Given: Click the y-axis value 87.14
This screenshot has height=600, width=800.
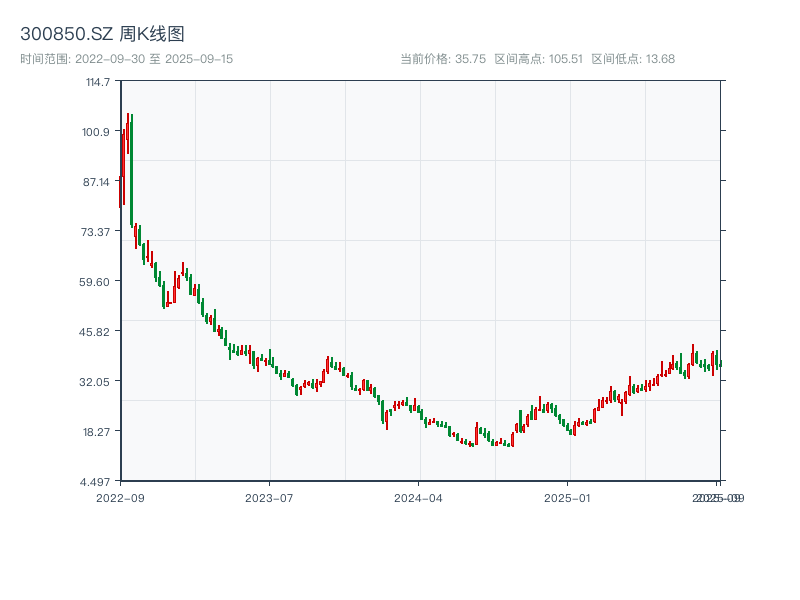Looking at the screenshot, I should (x=96, y=182).
